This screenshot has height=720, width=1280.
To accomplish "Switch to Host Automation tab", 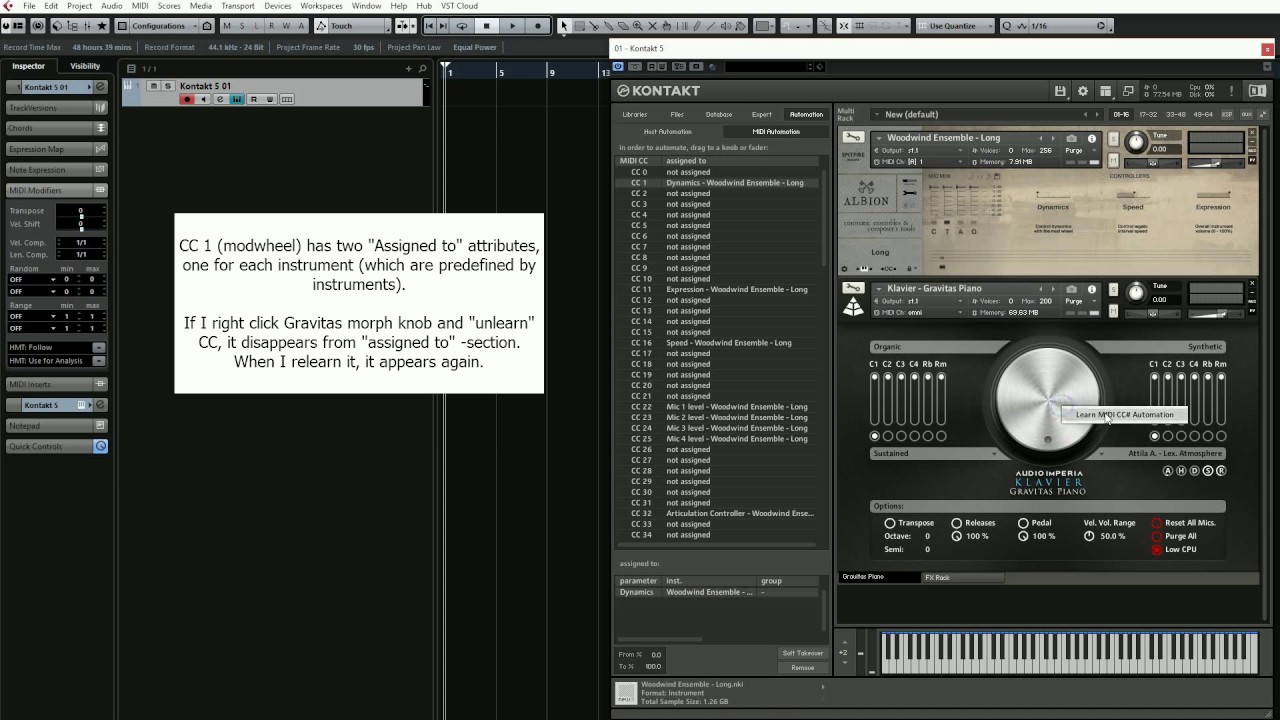I will (668, 131).
